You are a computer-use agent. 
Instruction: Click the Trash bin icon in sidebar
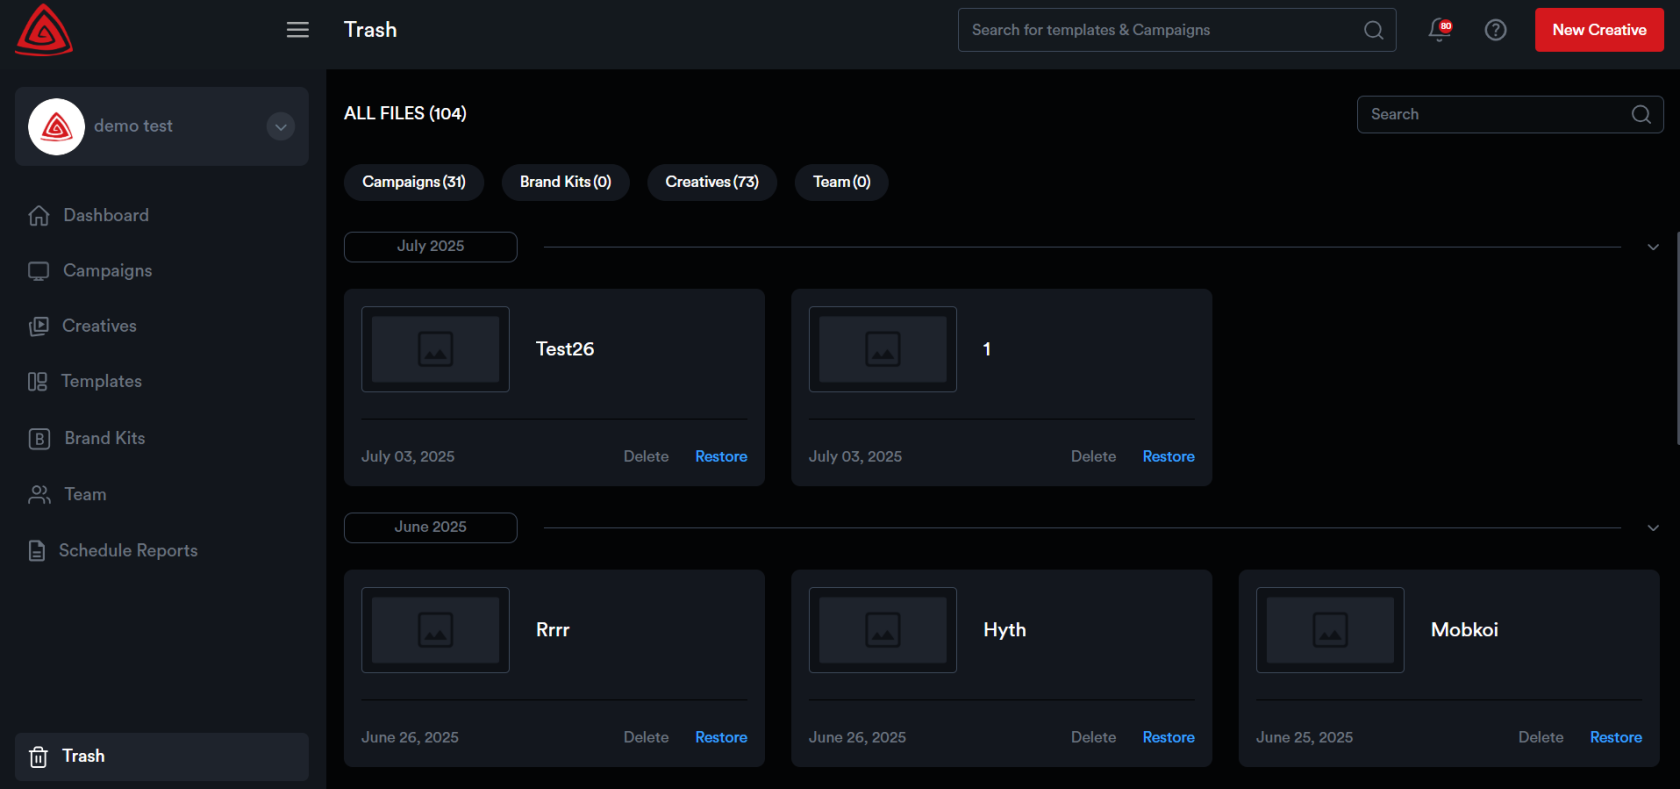click(x=38, y=757)
